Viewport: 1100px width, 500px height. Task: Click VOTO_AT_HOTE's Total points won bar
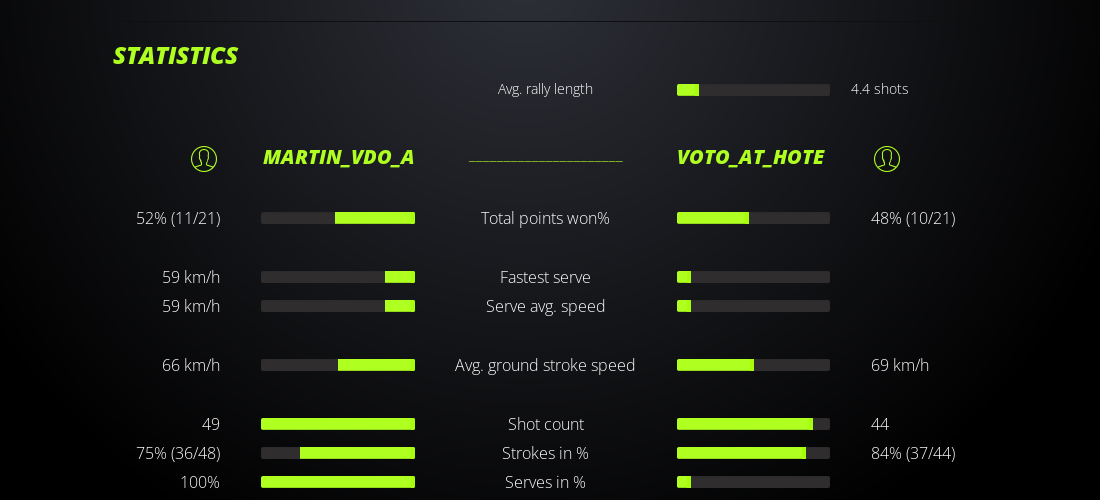pos(753,218)
